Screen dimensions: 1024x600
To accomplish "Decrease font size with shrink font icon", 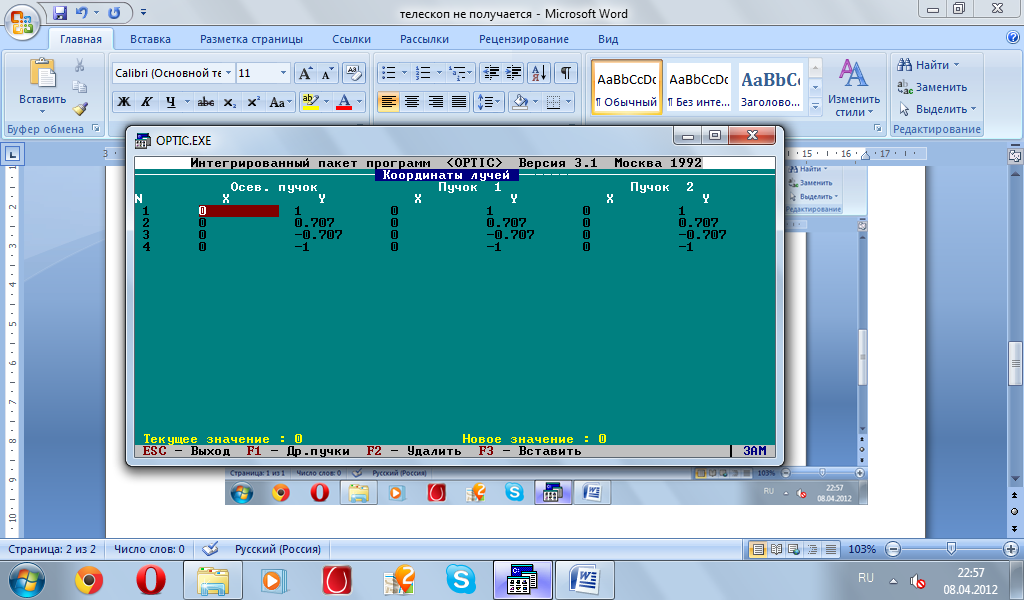I will (x=327, y=73).
